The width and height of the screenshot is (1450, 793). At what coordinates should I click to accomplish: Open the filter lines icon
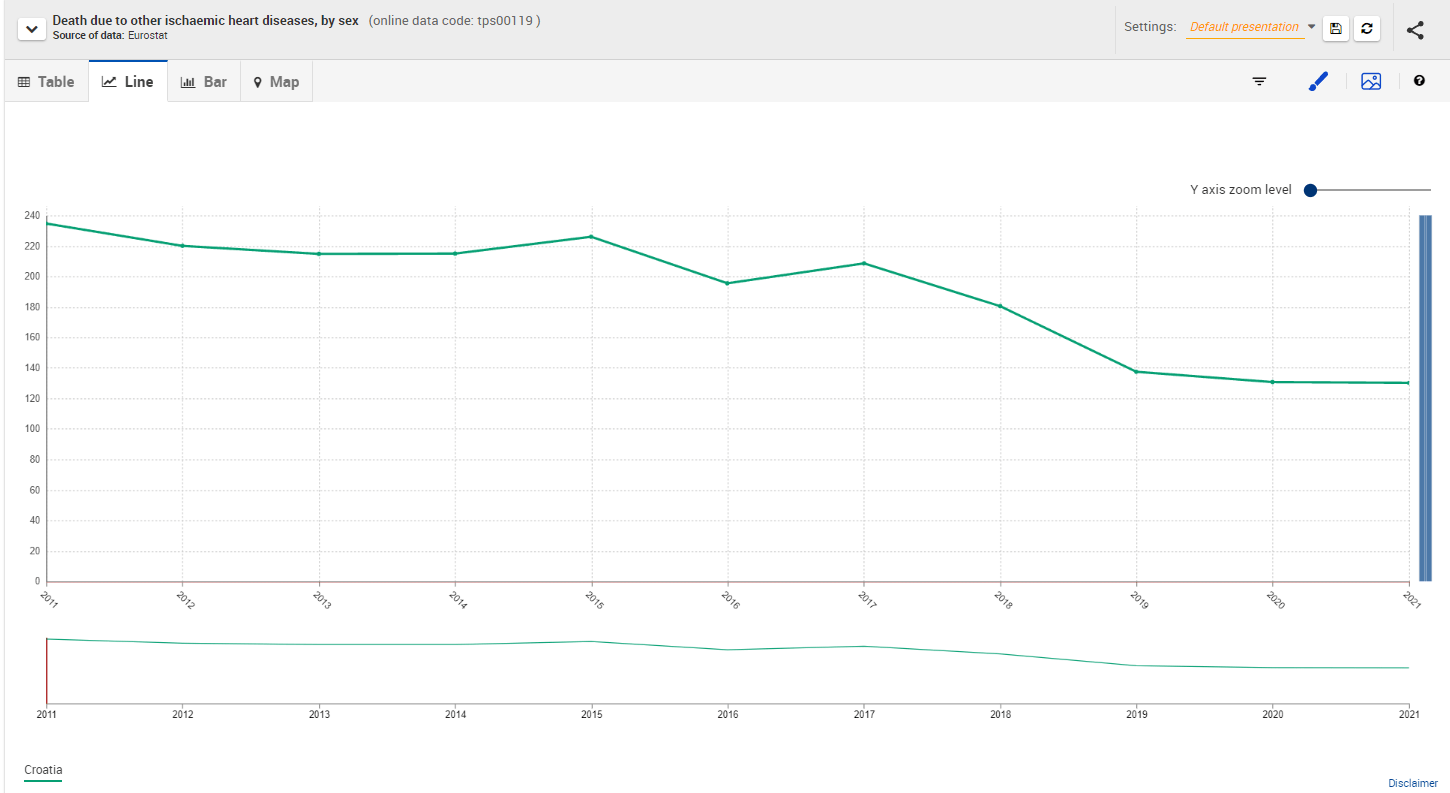(x=1259, y=82)
